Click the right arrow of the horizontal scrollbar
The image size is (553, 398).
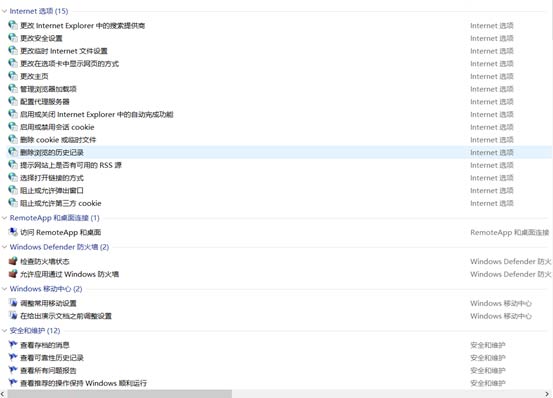click(548, 394)
